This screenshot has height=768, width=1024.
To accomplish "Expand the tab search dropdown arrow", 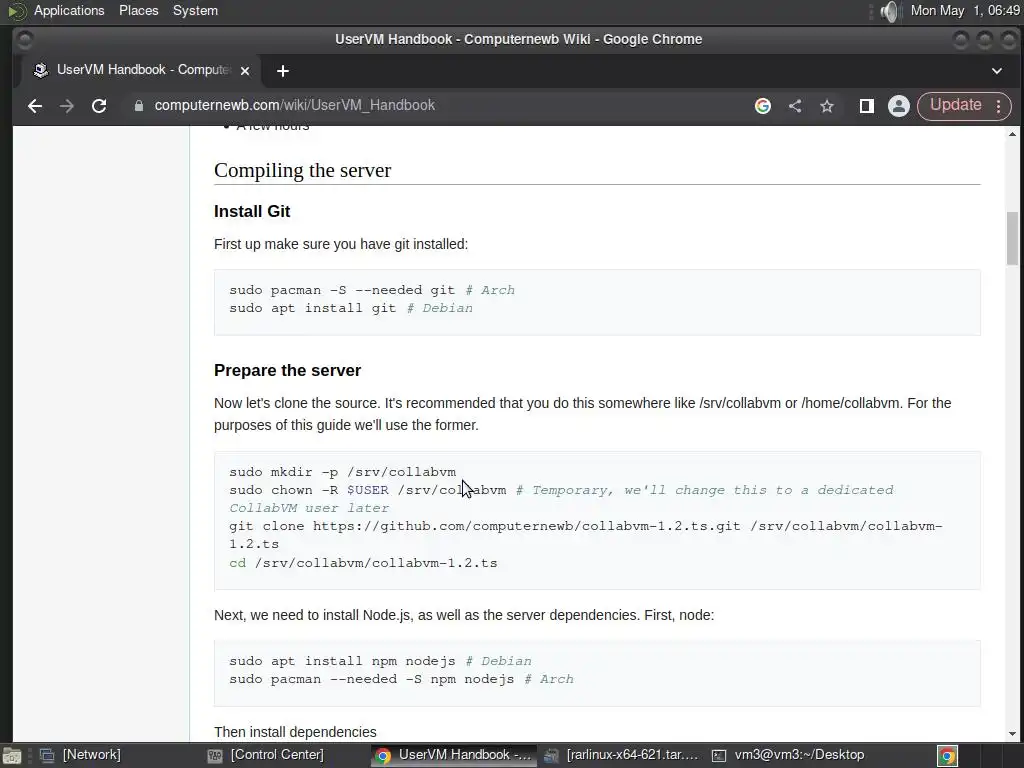I will [997, 71].
